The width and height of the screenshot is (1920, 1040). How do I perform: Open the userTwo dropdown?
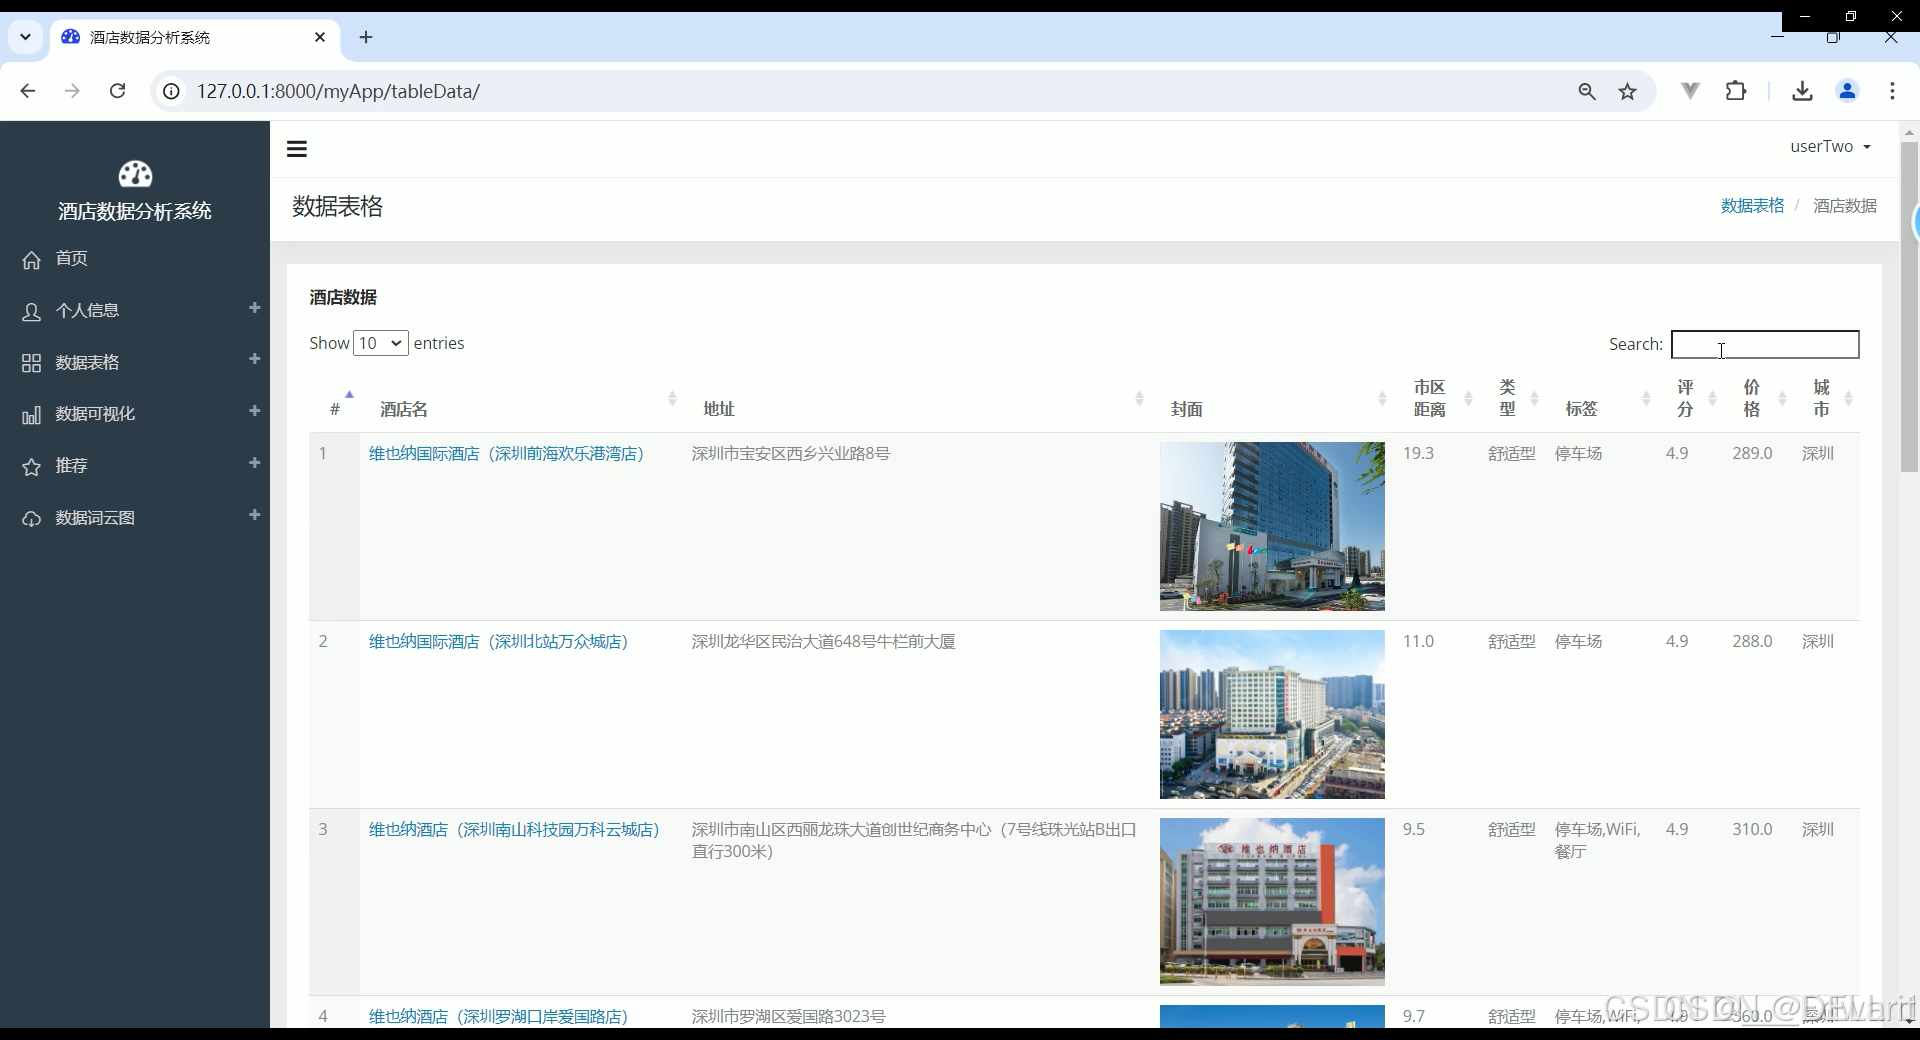click(1829, 146)
